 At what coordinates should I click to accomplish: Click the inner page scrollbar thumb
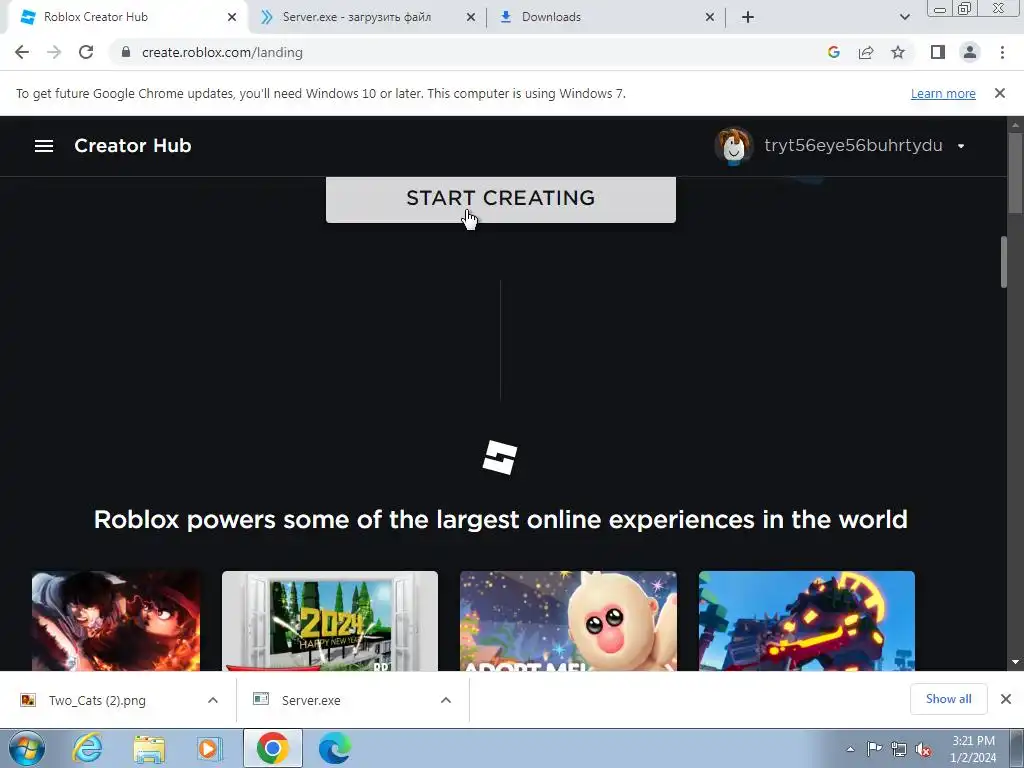(1004, 261)
